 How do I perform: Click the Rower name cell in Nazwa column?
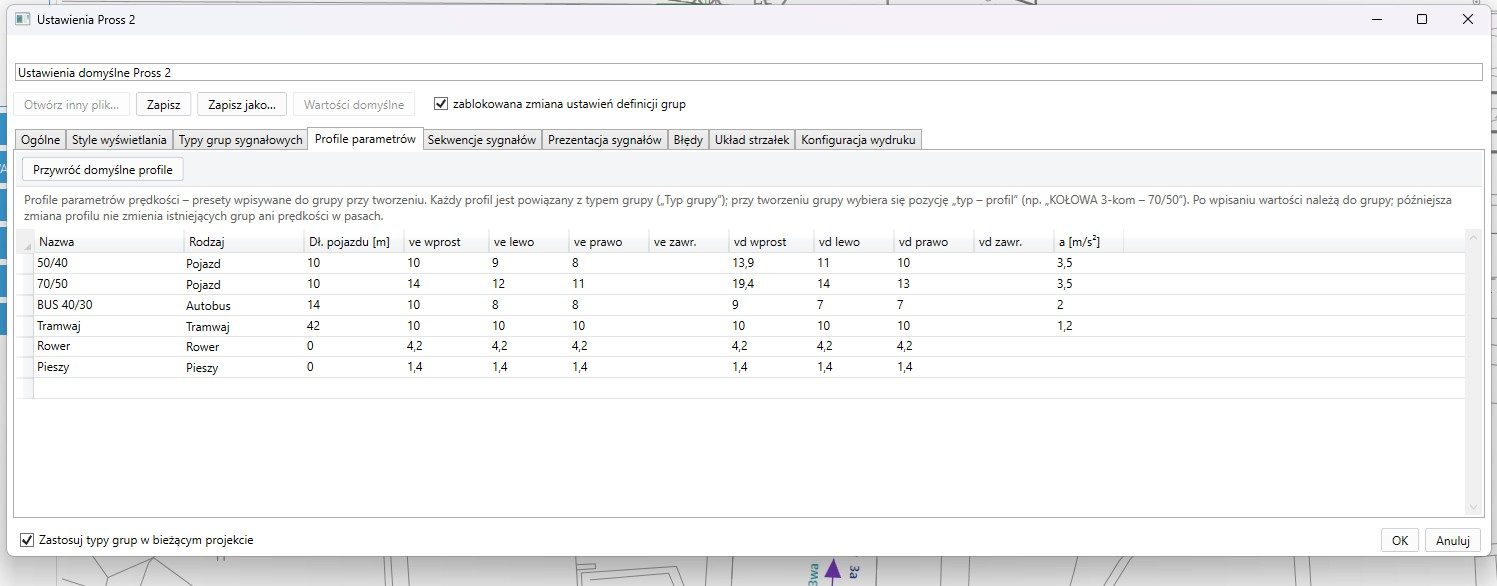[109, 346]
